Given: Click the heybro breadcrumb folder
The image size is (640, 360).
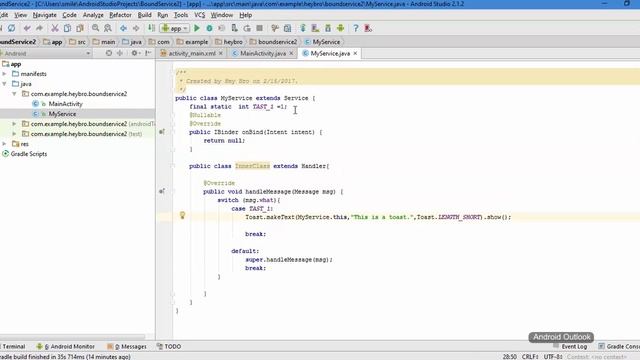Looking at the screenshot, I should click(x=229, y=42).
